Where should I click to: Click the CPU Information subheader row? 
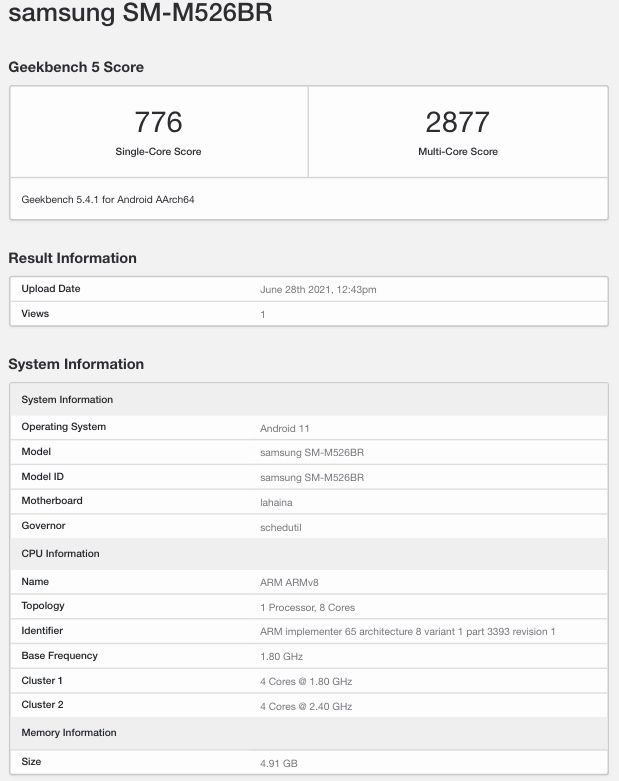pyautogui.click(x=309, y=554)
